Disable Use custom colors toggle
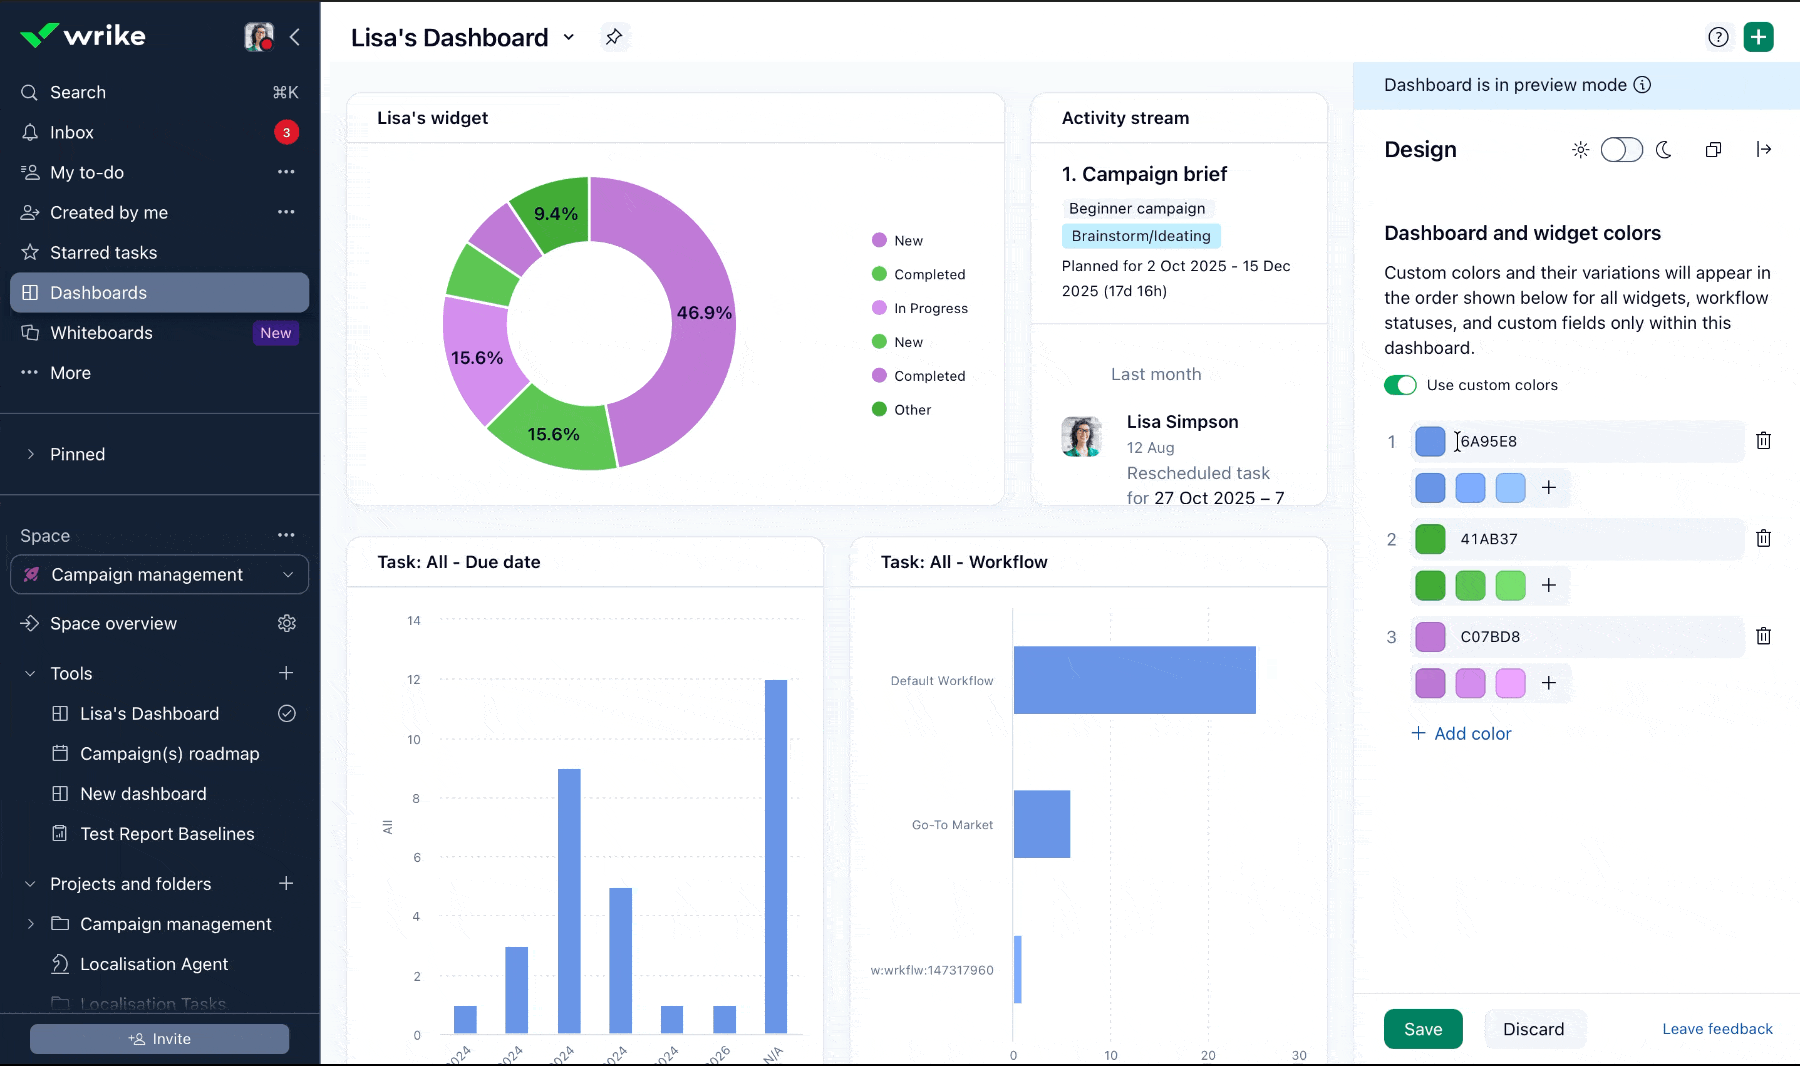This screenshot has width=1800, height=1066. [1400, 385]
